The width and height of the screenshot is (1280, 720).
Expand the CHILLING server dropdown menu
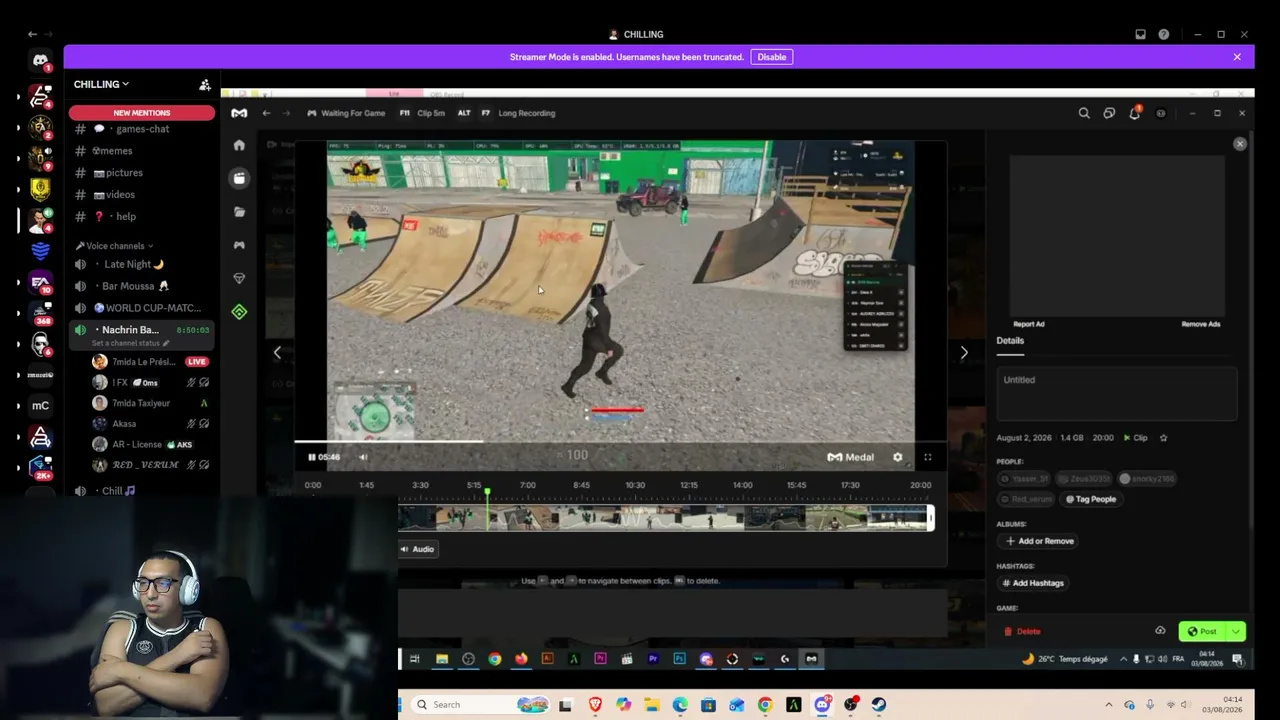(x=101, y=84)
